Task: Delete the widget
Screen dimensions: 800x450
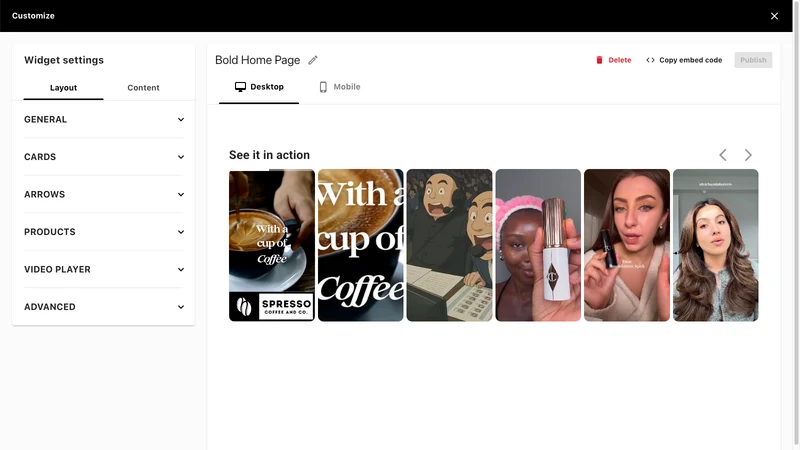Action: coord(613,60)
